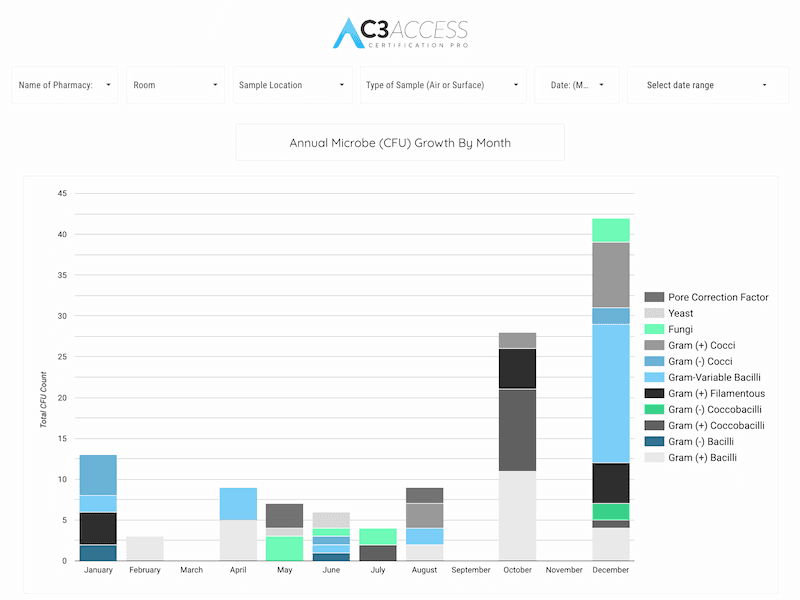The image size is (800, 600).
Task: Click the Gram (+) Coccobacilli segment in October bar
Action: 517,430
